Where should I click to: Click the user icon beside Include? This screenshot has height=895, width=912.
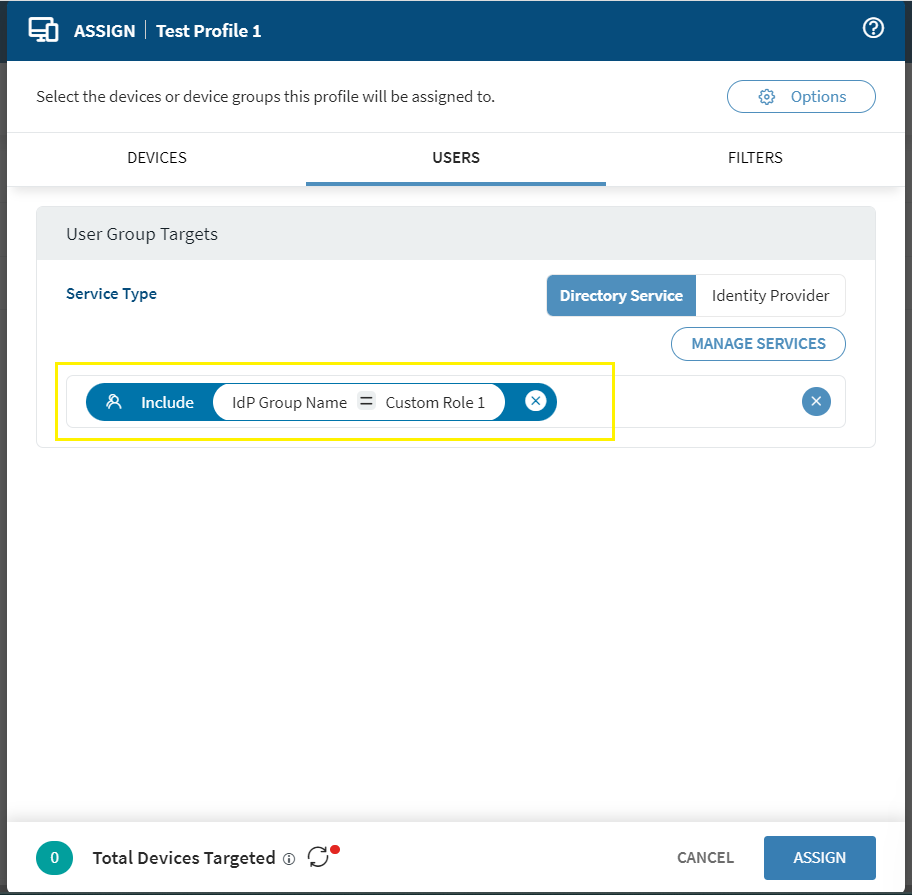(114, 402)
